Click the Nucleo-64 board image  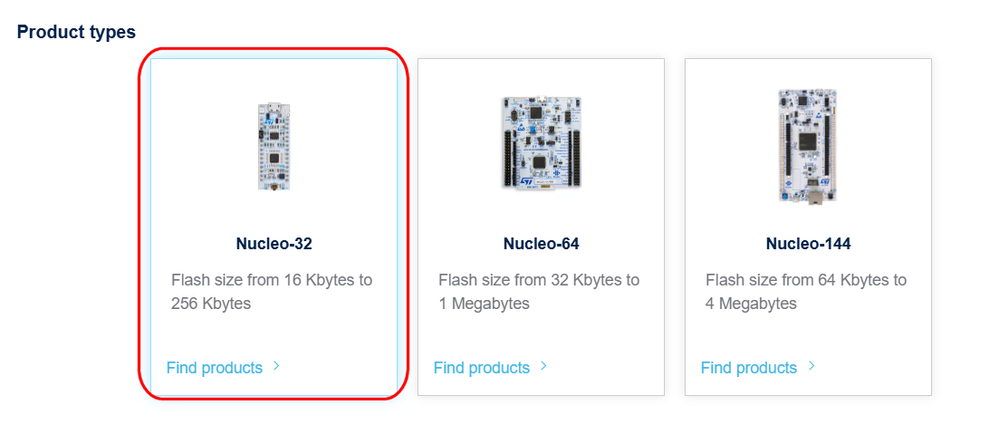(541, 142)
